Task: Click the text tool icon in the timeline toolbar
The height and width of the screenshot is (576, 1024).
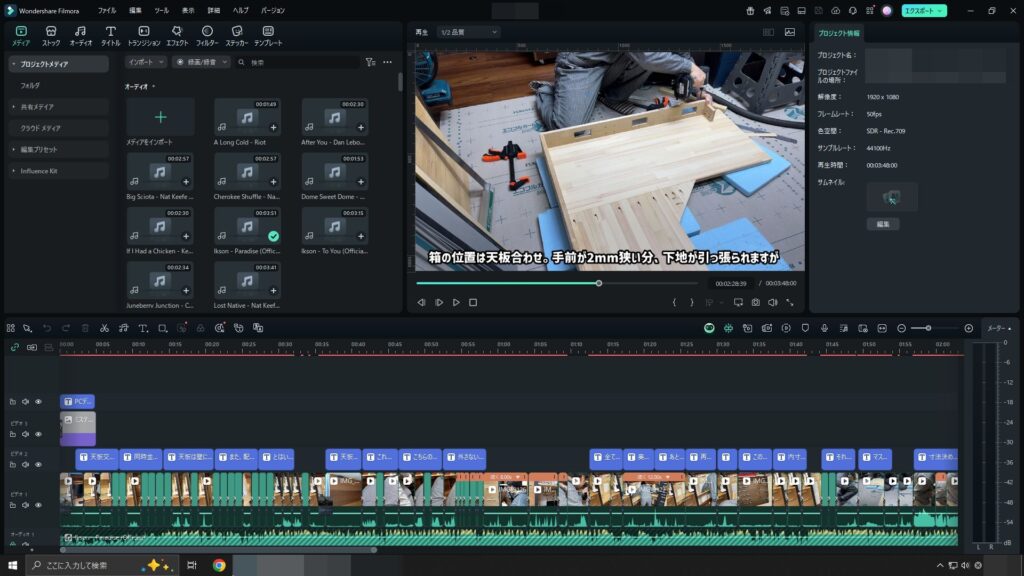Action: click(x=143, y=328)
